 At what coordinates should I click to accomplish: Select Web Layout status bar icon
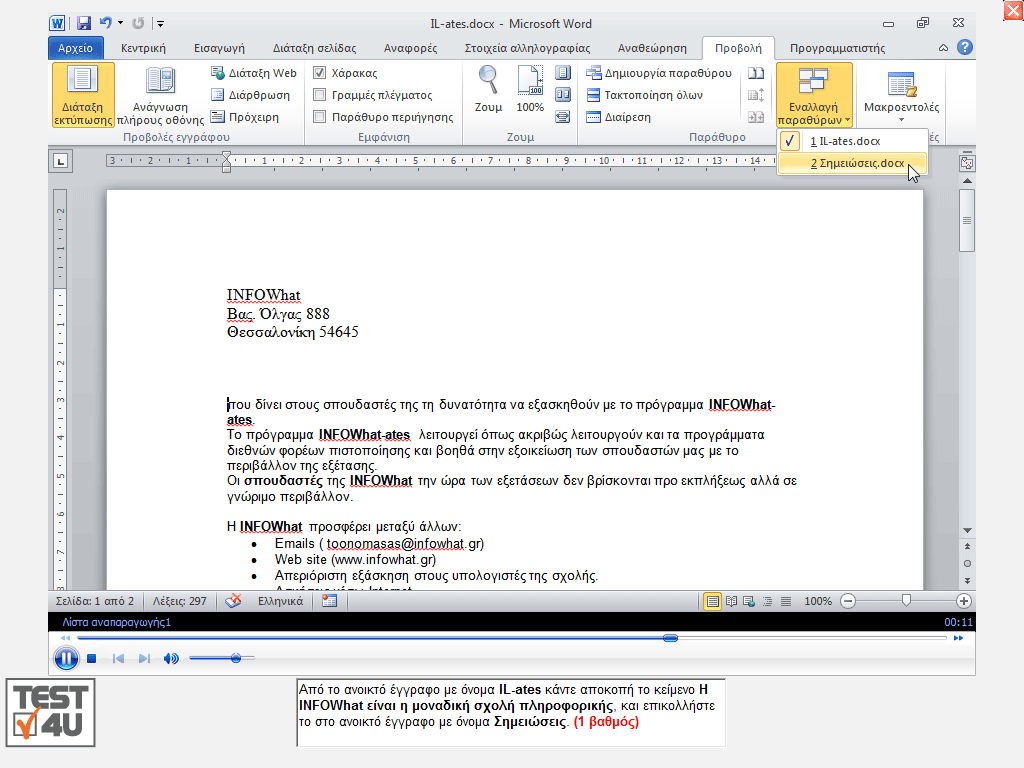point(749,601)
